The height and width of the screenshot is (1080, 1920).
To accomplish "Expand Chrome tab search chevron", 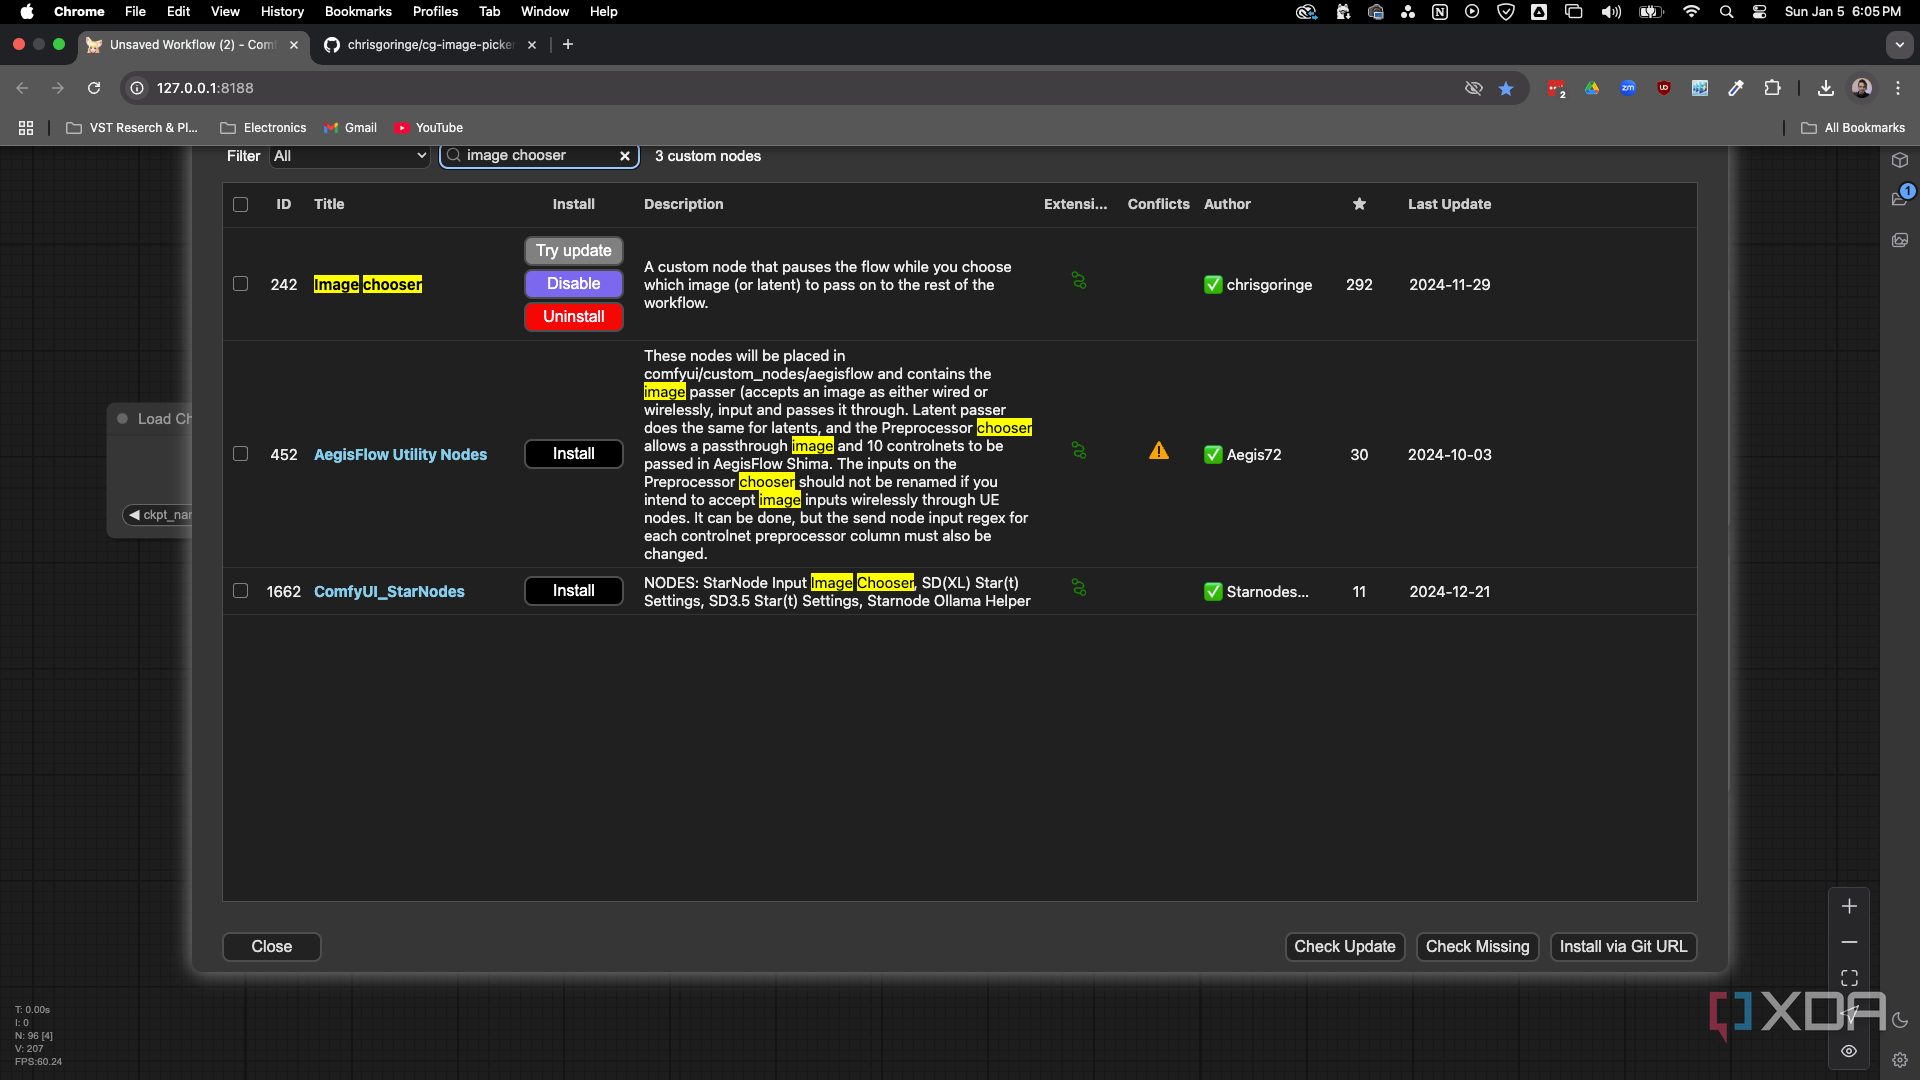I will (1899, 45).
